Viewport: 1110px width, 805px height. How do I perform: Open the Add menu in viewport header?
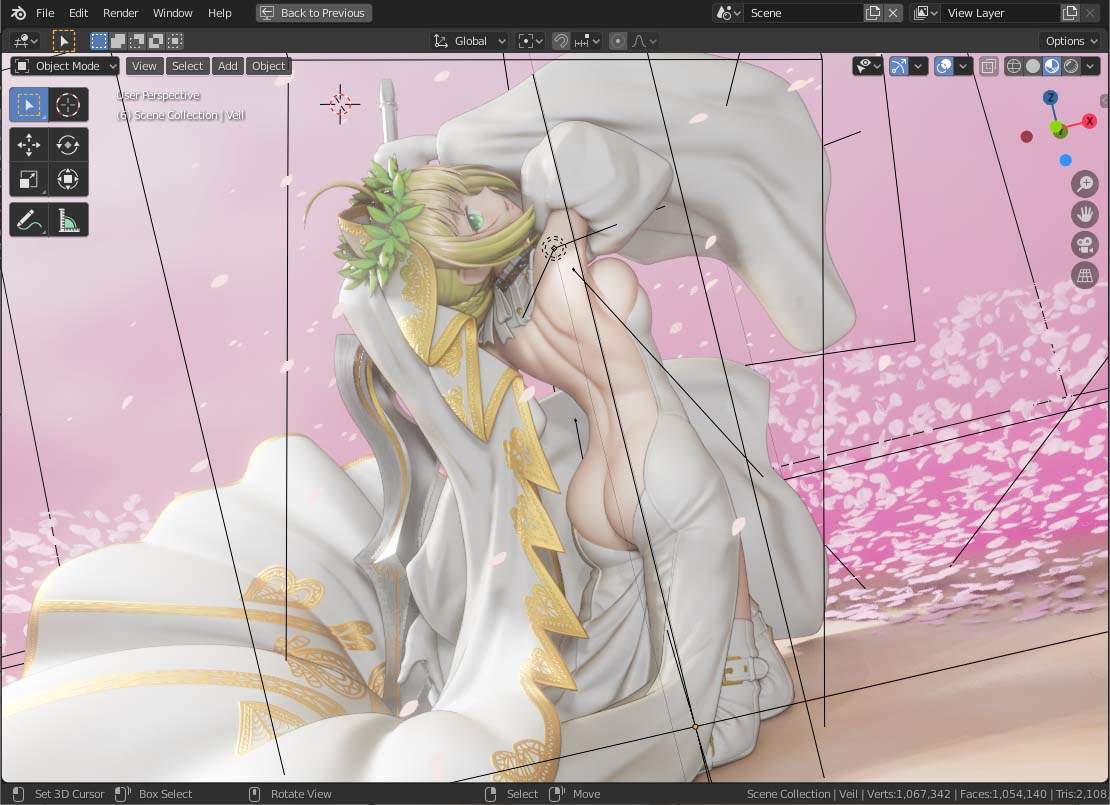pos(227,66)
